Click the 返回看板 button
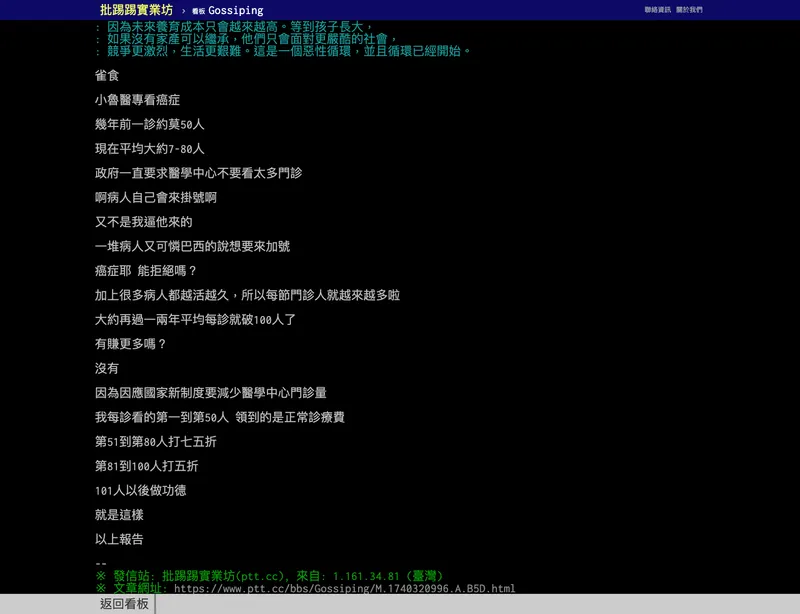This screenshot has height=614, width=800. coord(124,604)
